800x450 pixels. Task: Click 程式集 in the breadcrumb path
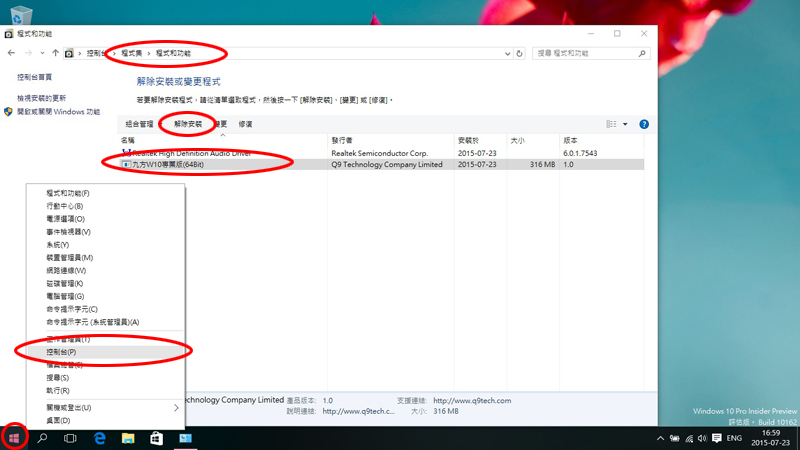pyautogui.click(x=132, y=53)
